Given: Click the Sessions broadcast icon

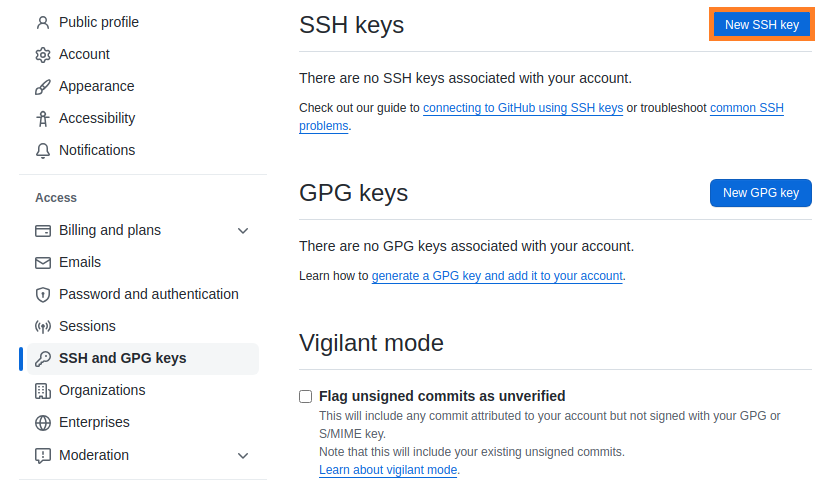Looking at the screenshot, I should click(x=42, y=326).
